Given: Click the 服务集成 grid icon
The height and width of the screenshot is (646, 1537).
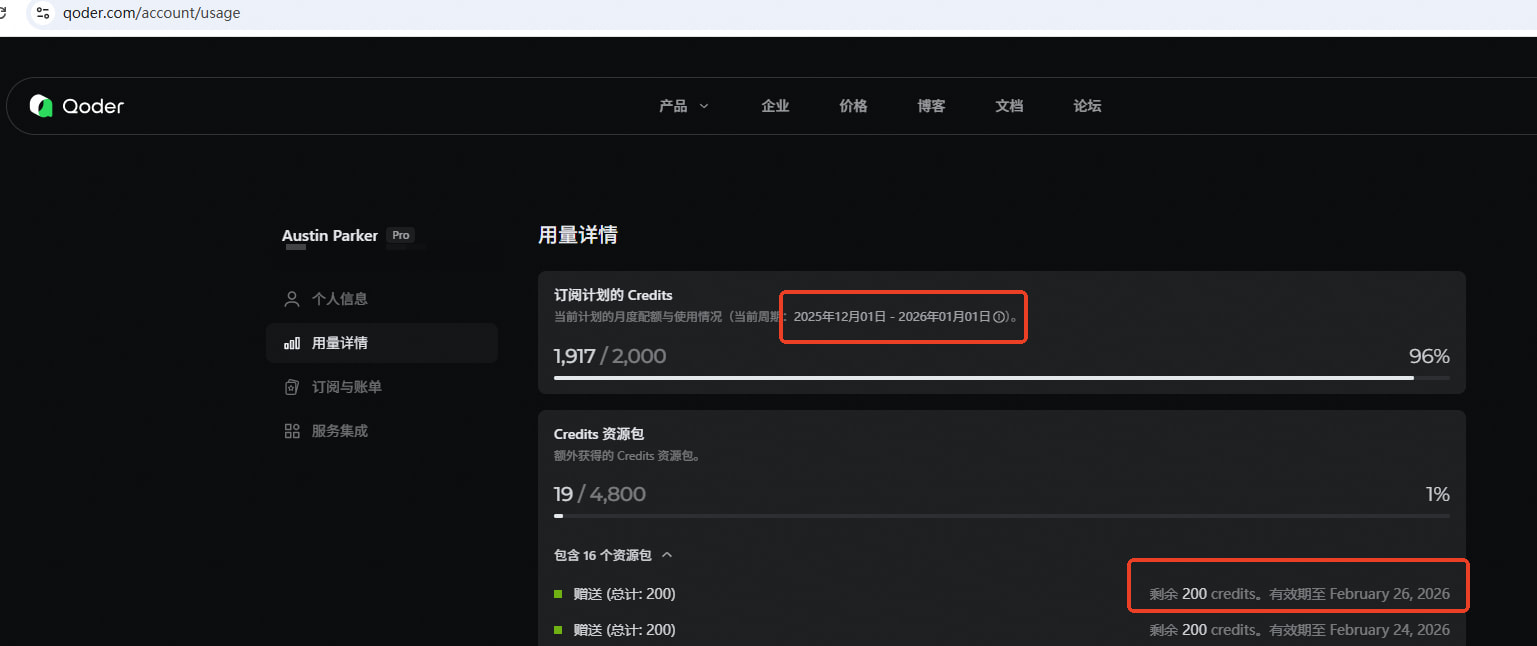Looking at the screenshot, I should click(292, 431).
